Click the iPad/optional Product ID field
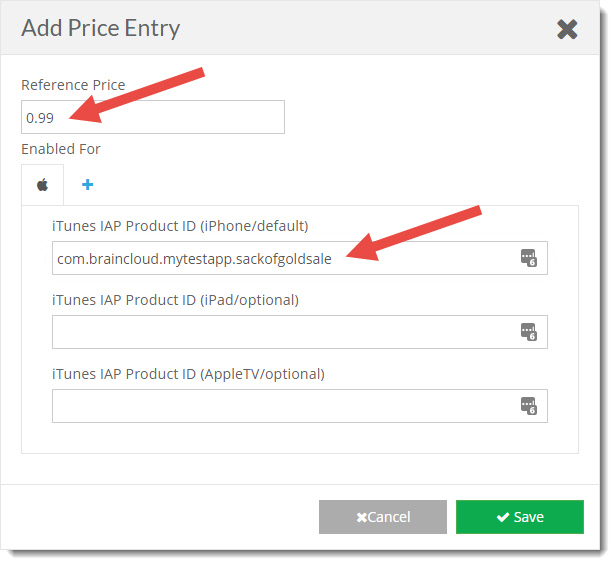 (x=280, y=332)
